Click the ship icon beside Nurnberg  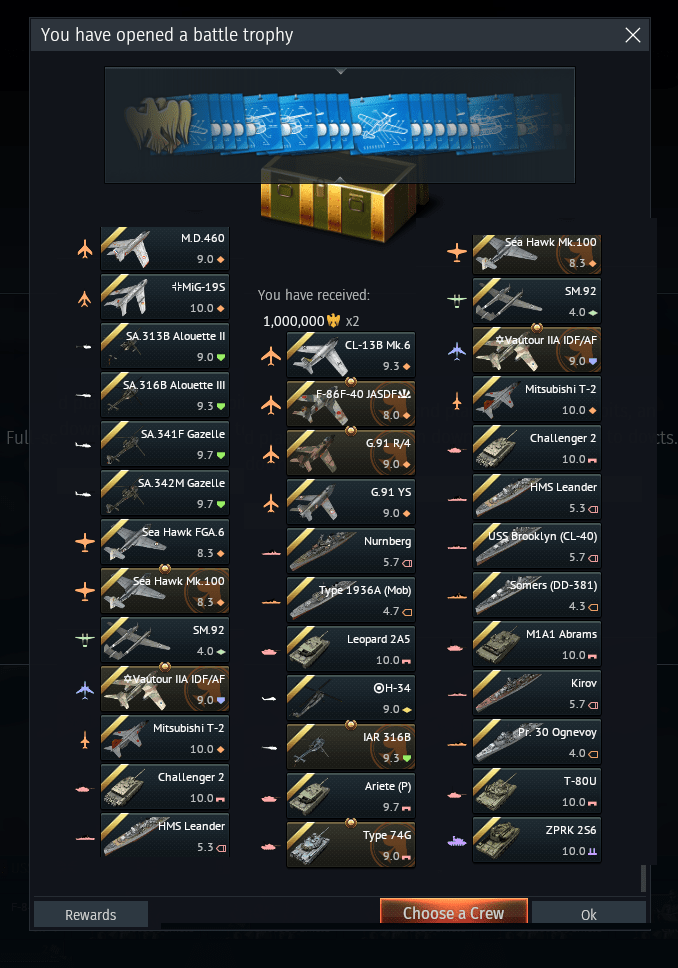[271, 553]
